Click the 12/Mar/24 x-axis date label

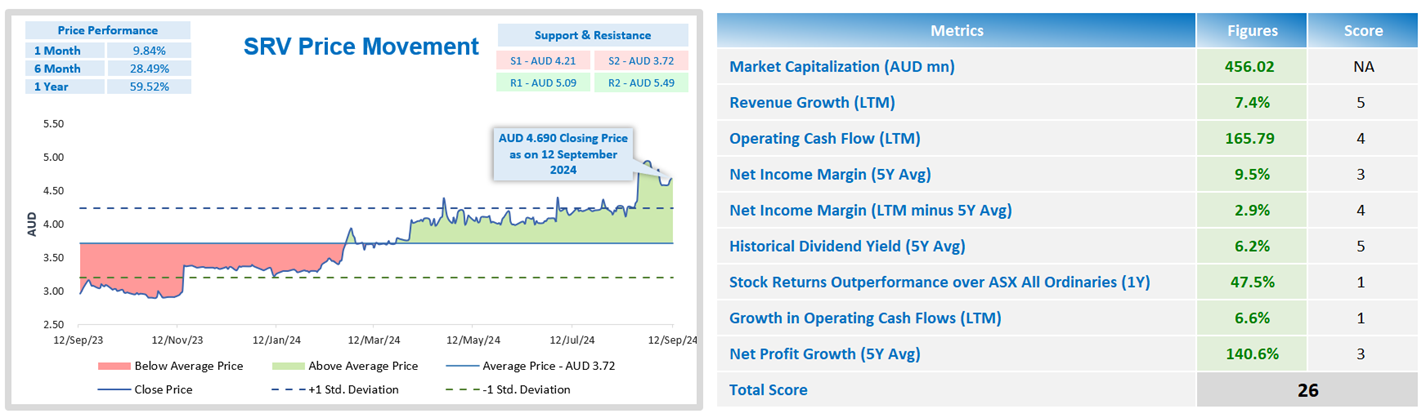point(374,341)
